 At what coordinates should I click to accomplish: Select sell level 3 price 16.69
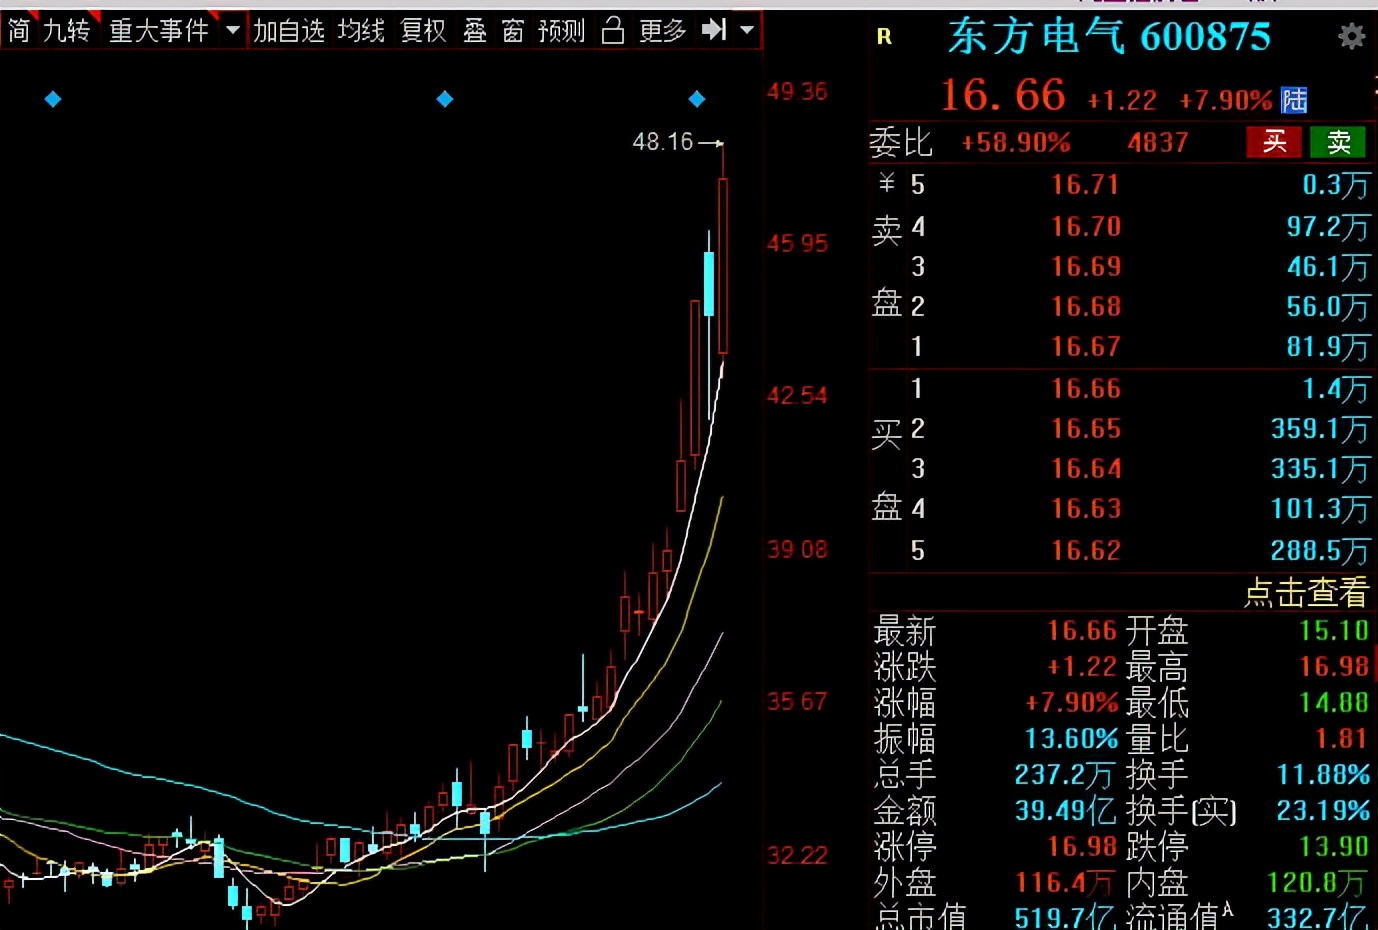tap(1086, 267)
